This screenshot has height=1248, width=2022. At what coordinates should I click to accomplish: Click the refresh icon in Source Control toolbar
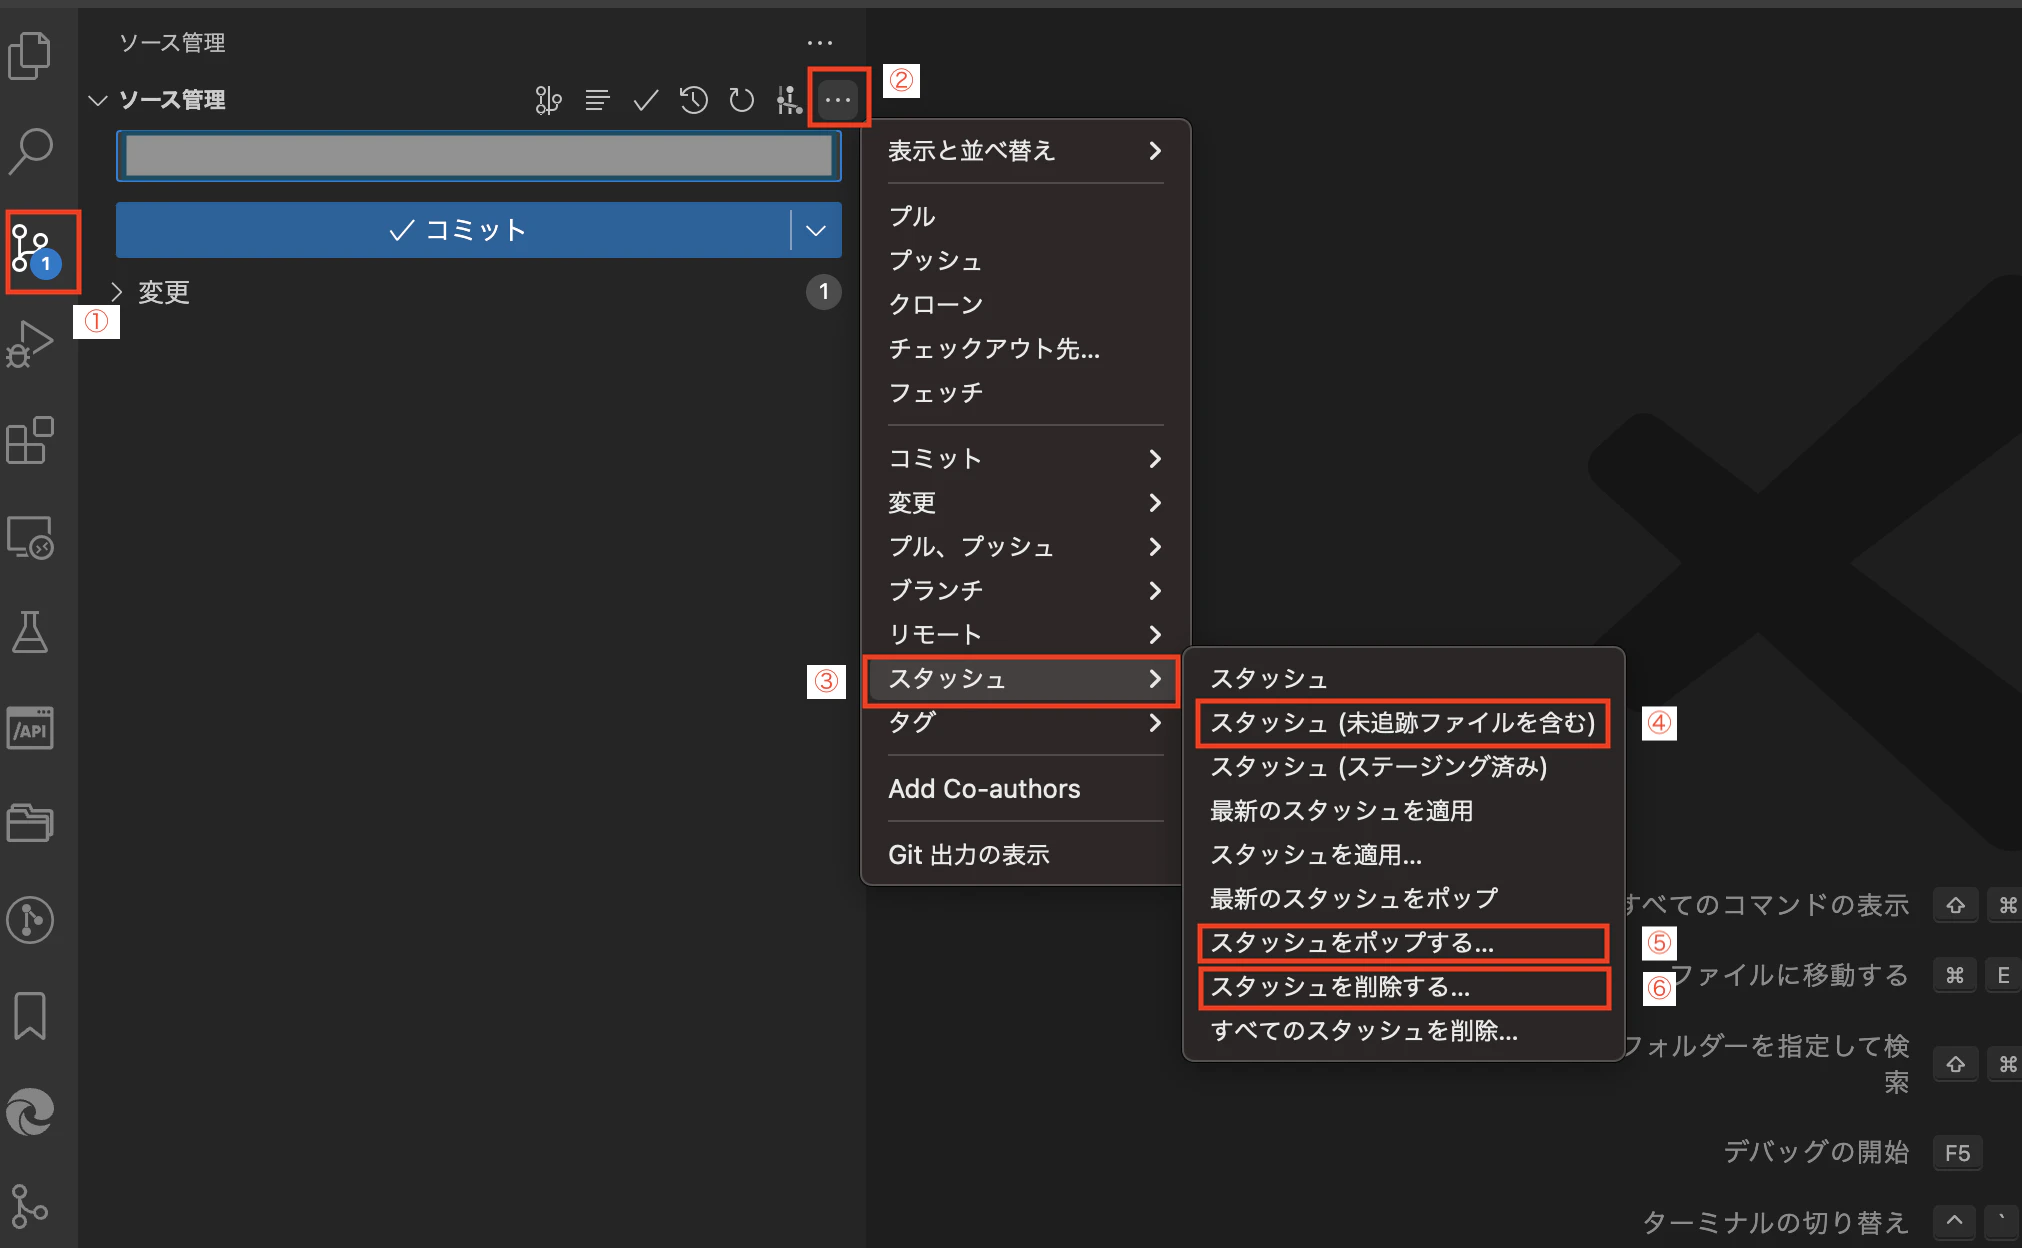pyautogui.click(x=741, y=100)
